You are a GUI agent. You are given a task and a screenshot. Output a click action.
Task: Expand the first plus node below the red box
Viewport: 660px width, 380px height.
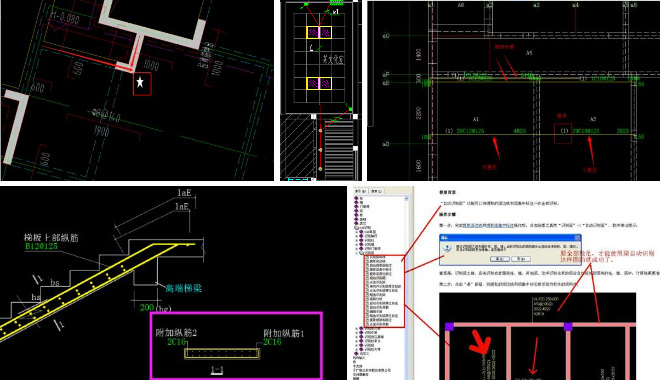(357, 328)
